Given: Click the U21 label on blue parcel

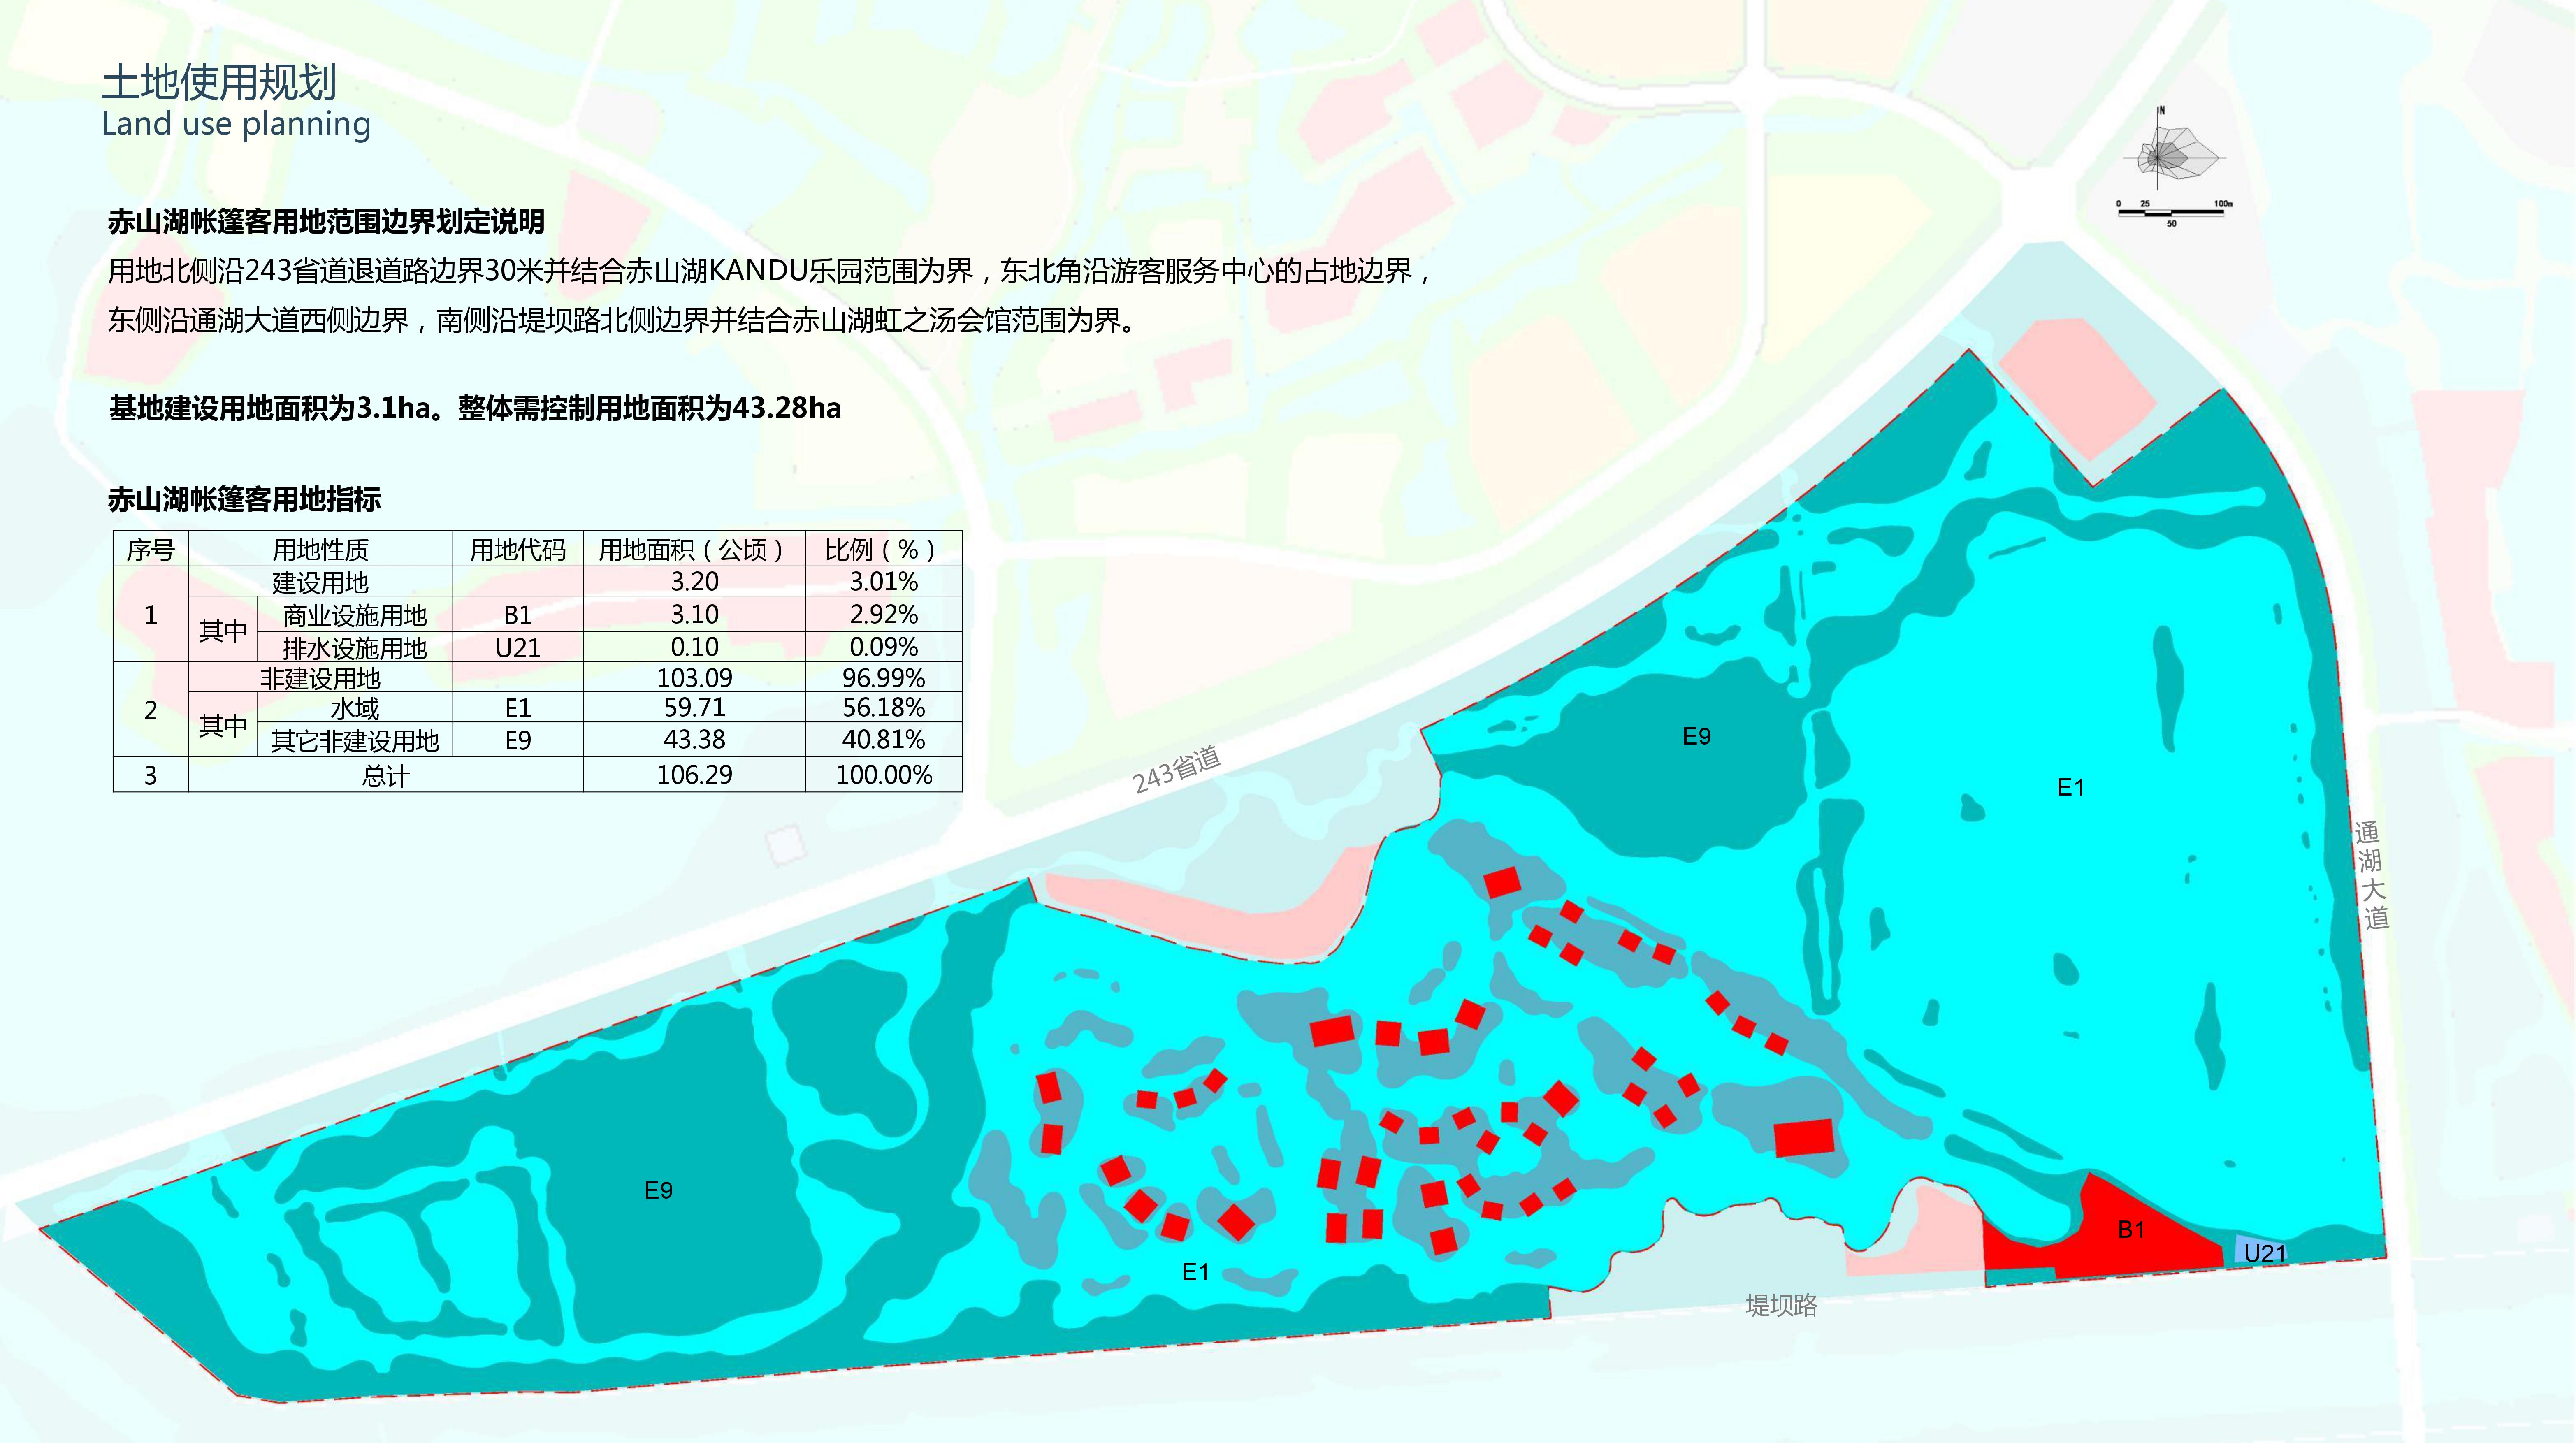Looking at the screenshot, I should tap(2265, 1253).
